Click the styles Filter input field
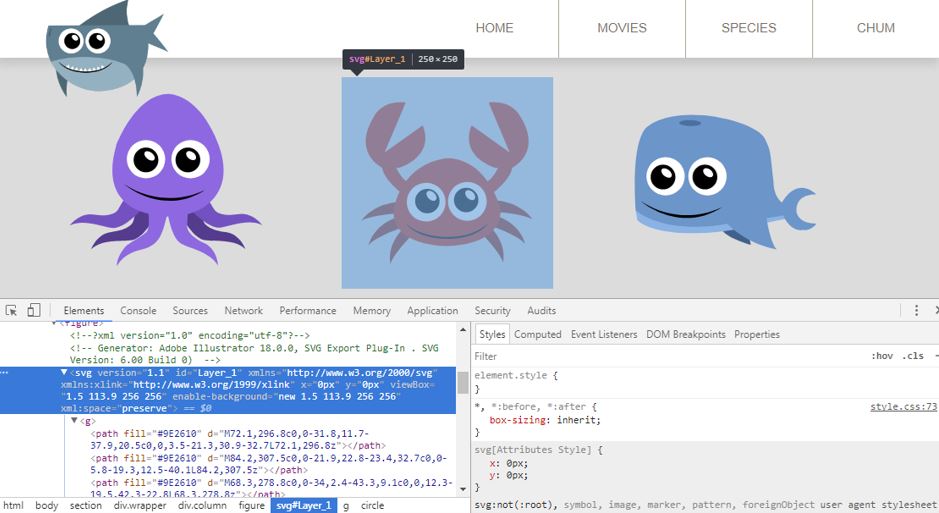Viewport: 939px width, 513px height. 660,356
